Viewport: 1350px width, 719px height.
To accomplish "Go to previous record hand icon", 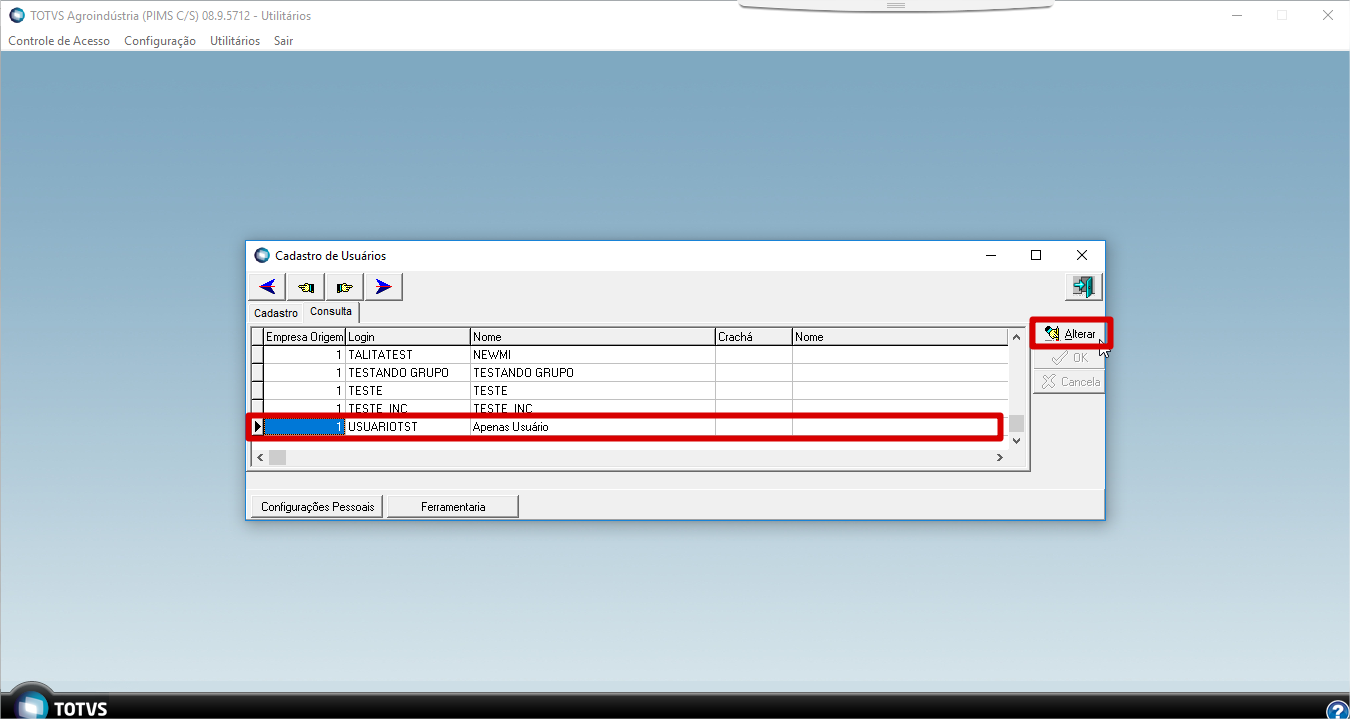I will pyautogui.click(x=306, y=287).
